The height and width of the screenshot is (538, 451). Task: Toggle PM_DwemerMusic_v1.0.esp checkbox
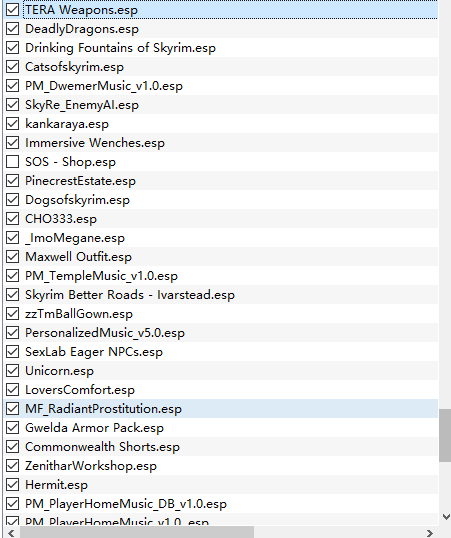pyautogui.click(x=13, y=86)
